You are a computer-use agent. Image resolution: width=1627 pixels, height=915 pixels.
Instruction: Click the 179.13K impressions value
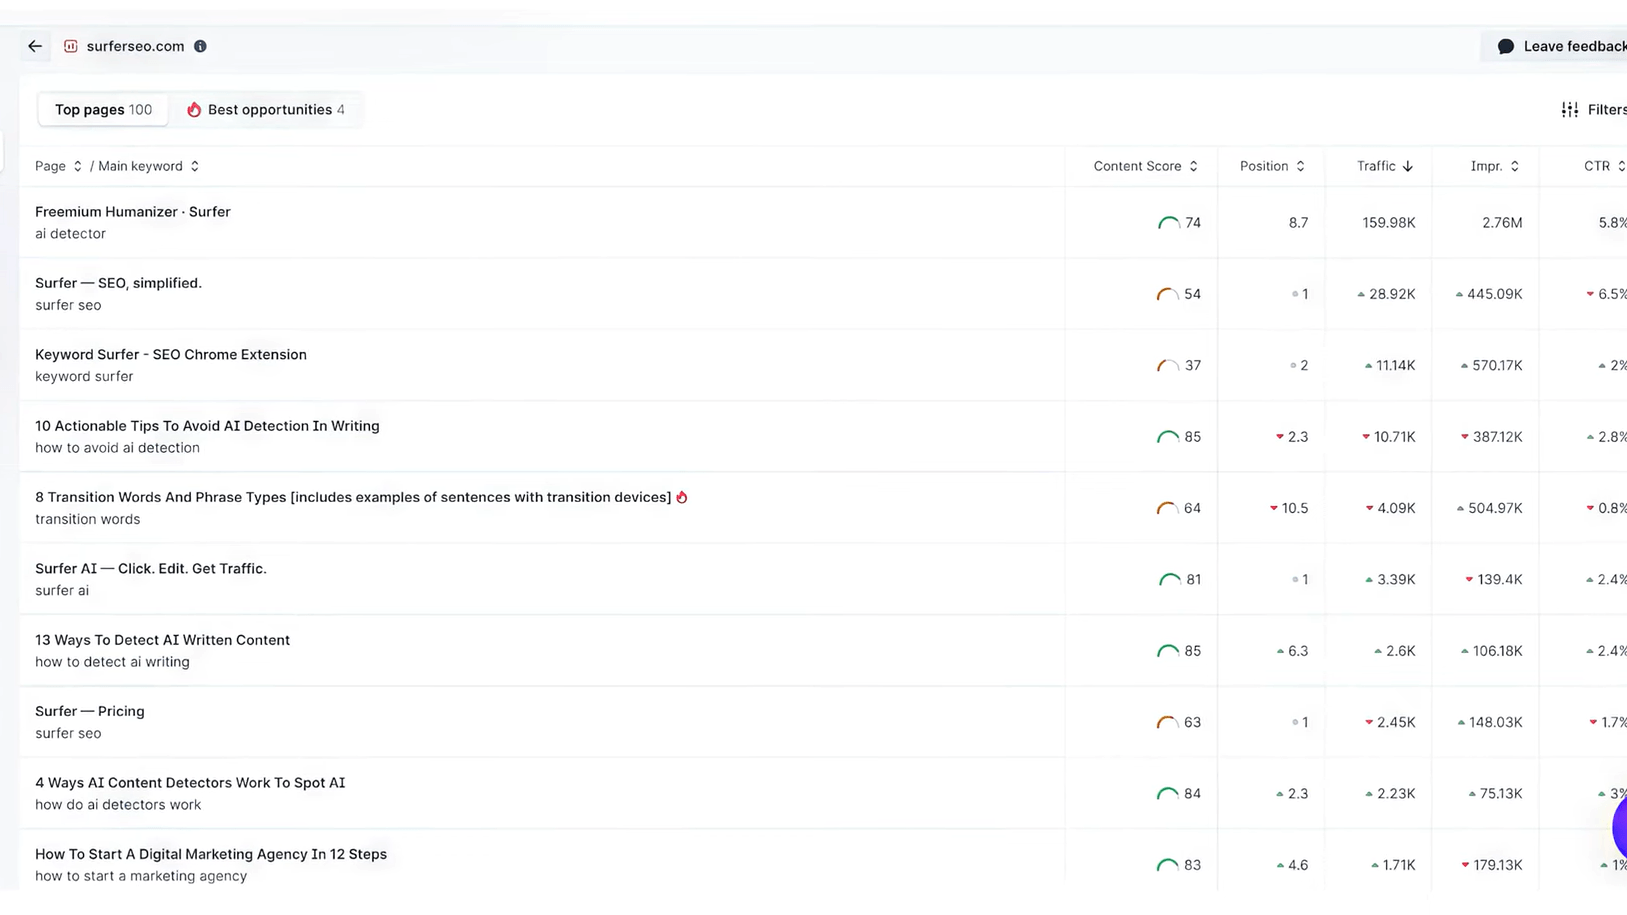click(x=1497, y=865)
